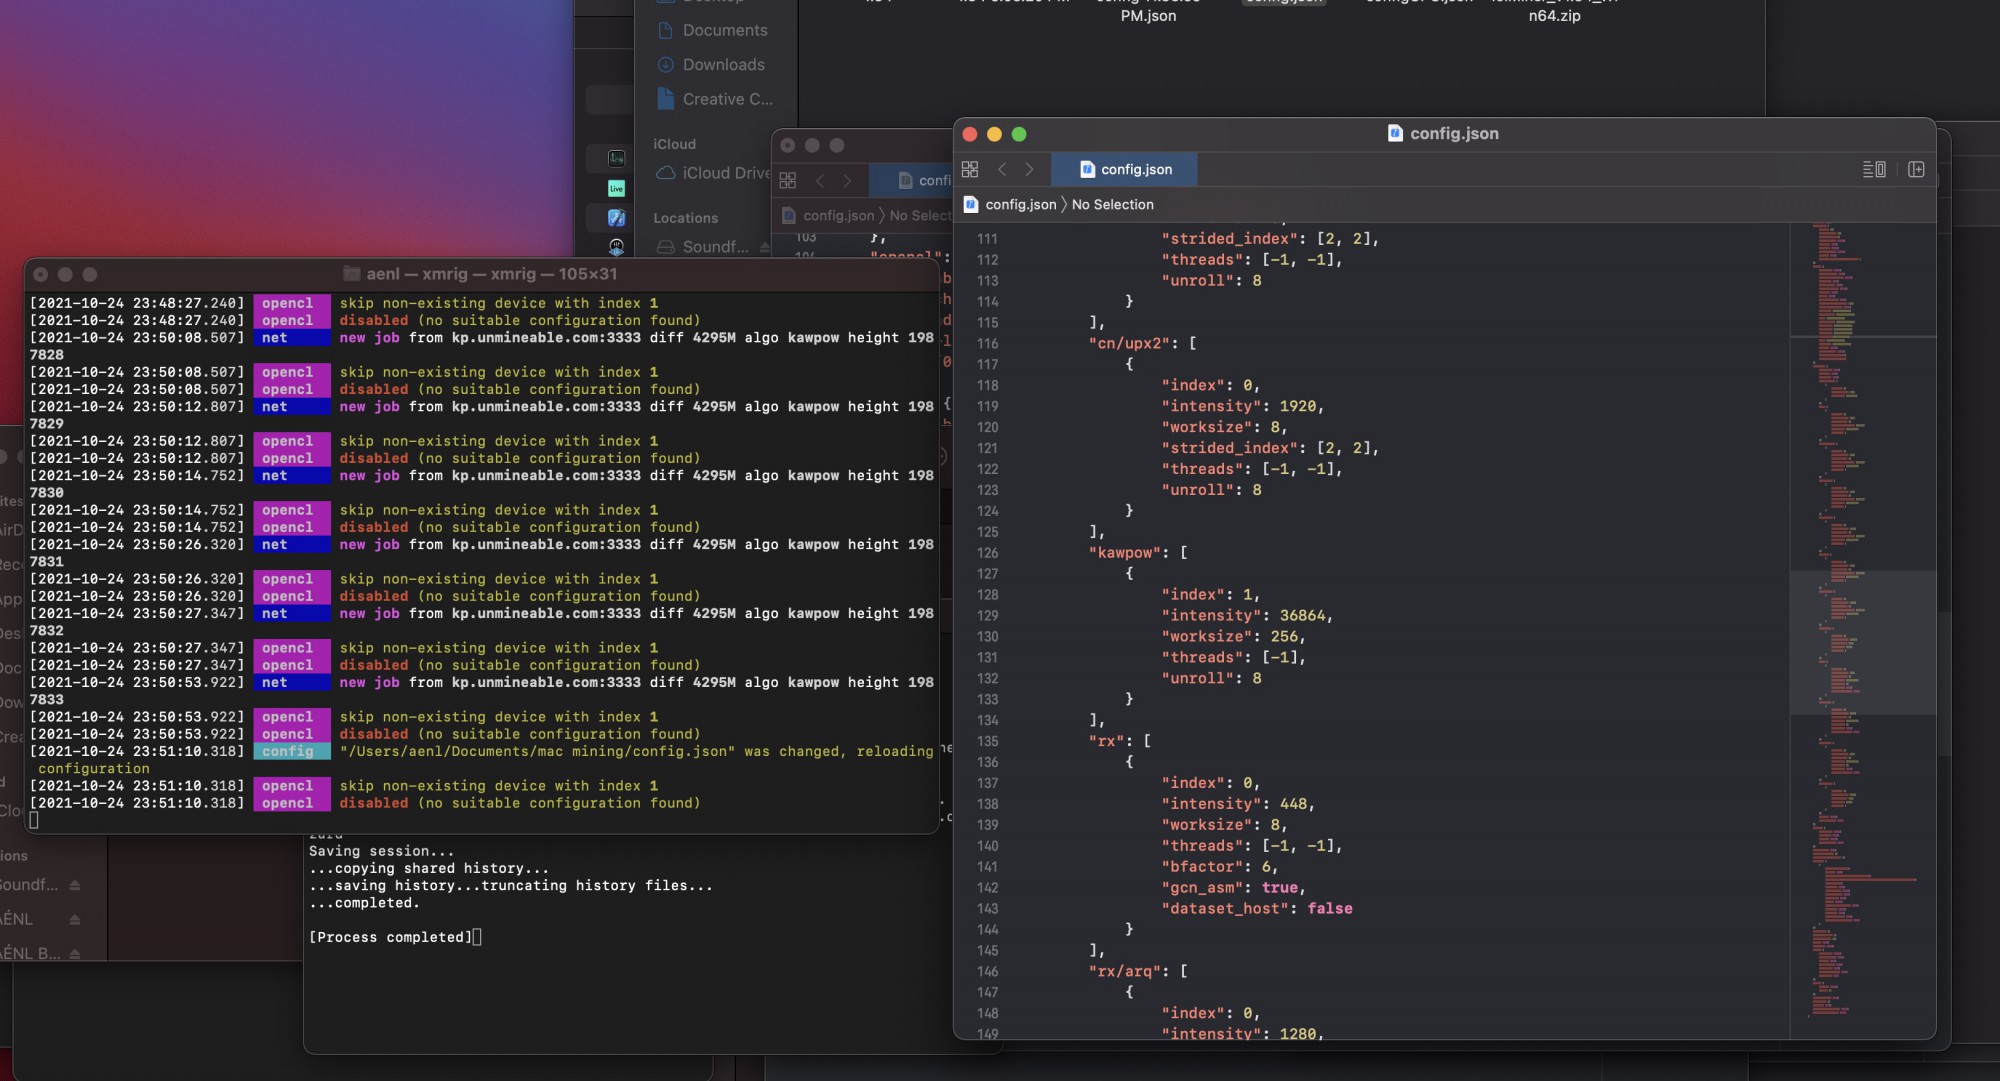Click the iCloud Drive cloud icon in Finder
2000x1081 pixels.
click(665, 173)
